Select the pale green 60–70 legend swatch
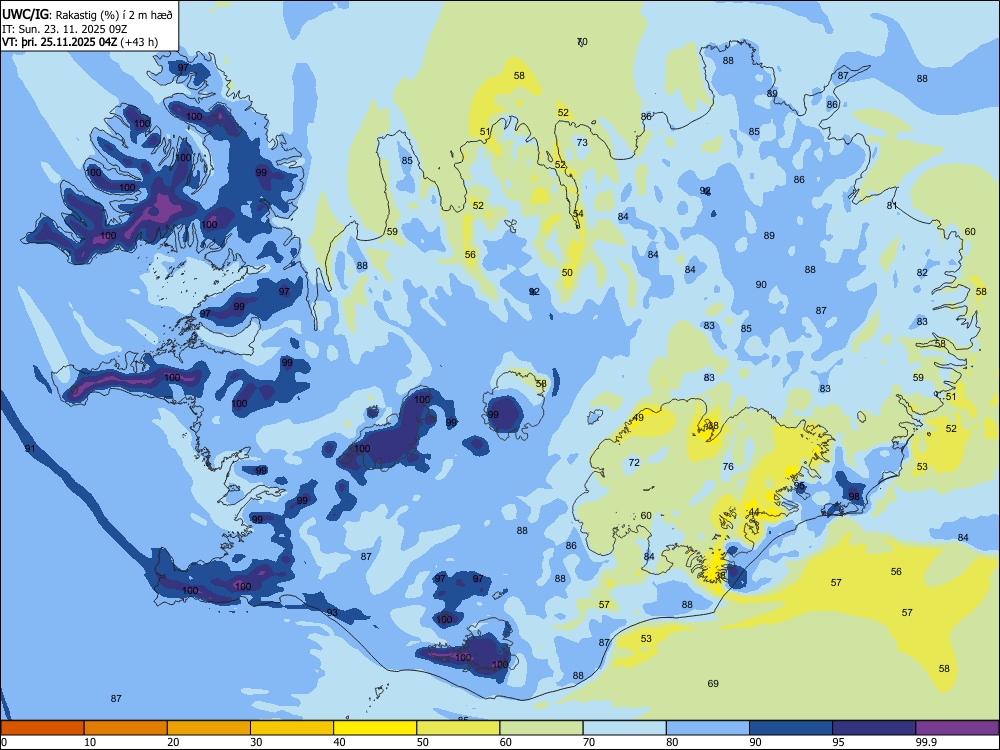This screenshot has height=750, width=1000. click(541, 728)
